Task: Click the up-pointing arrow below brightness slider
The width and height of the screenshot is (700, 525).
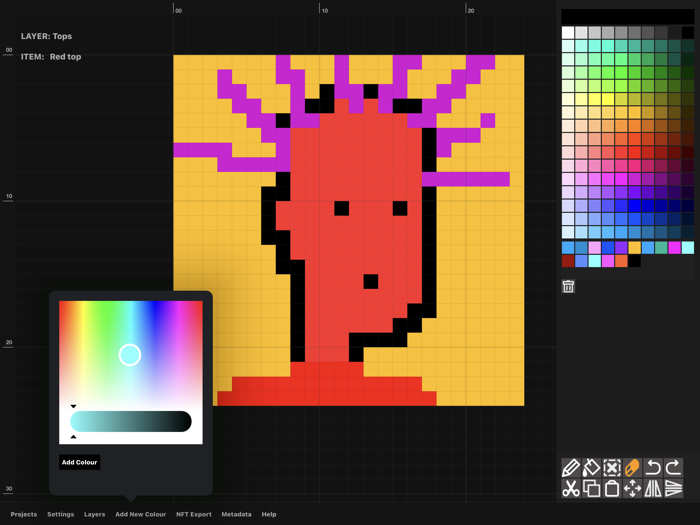Action: [73, 437]
